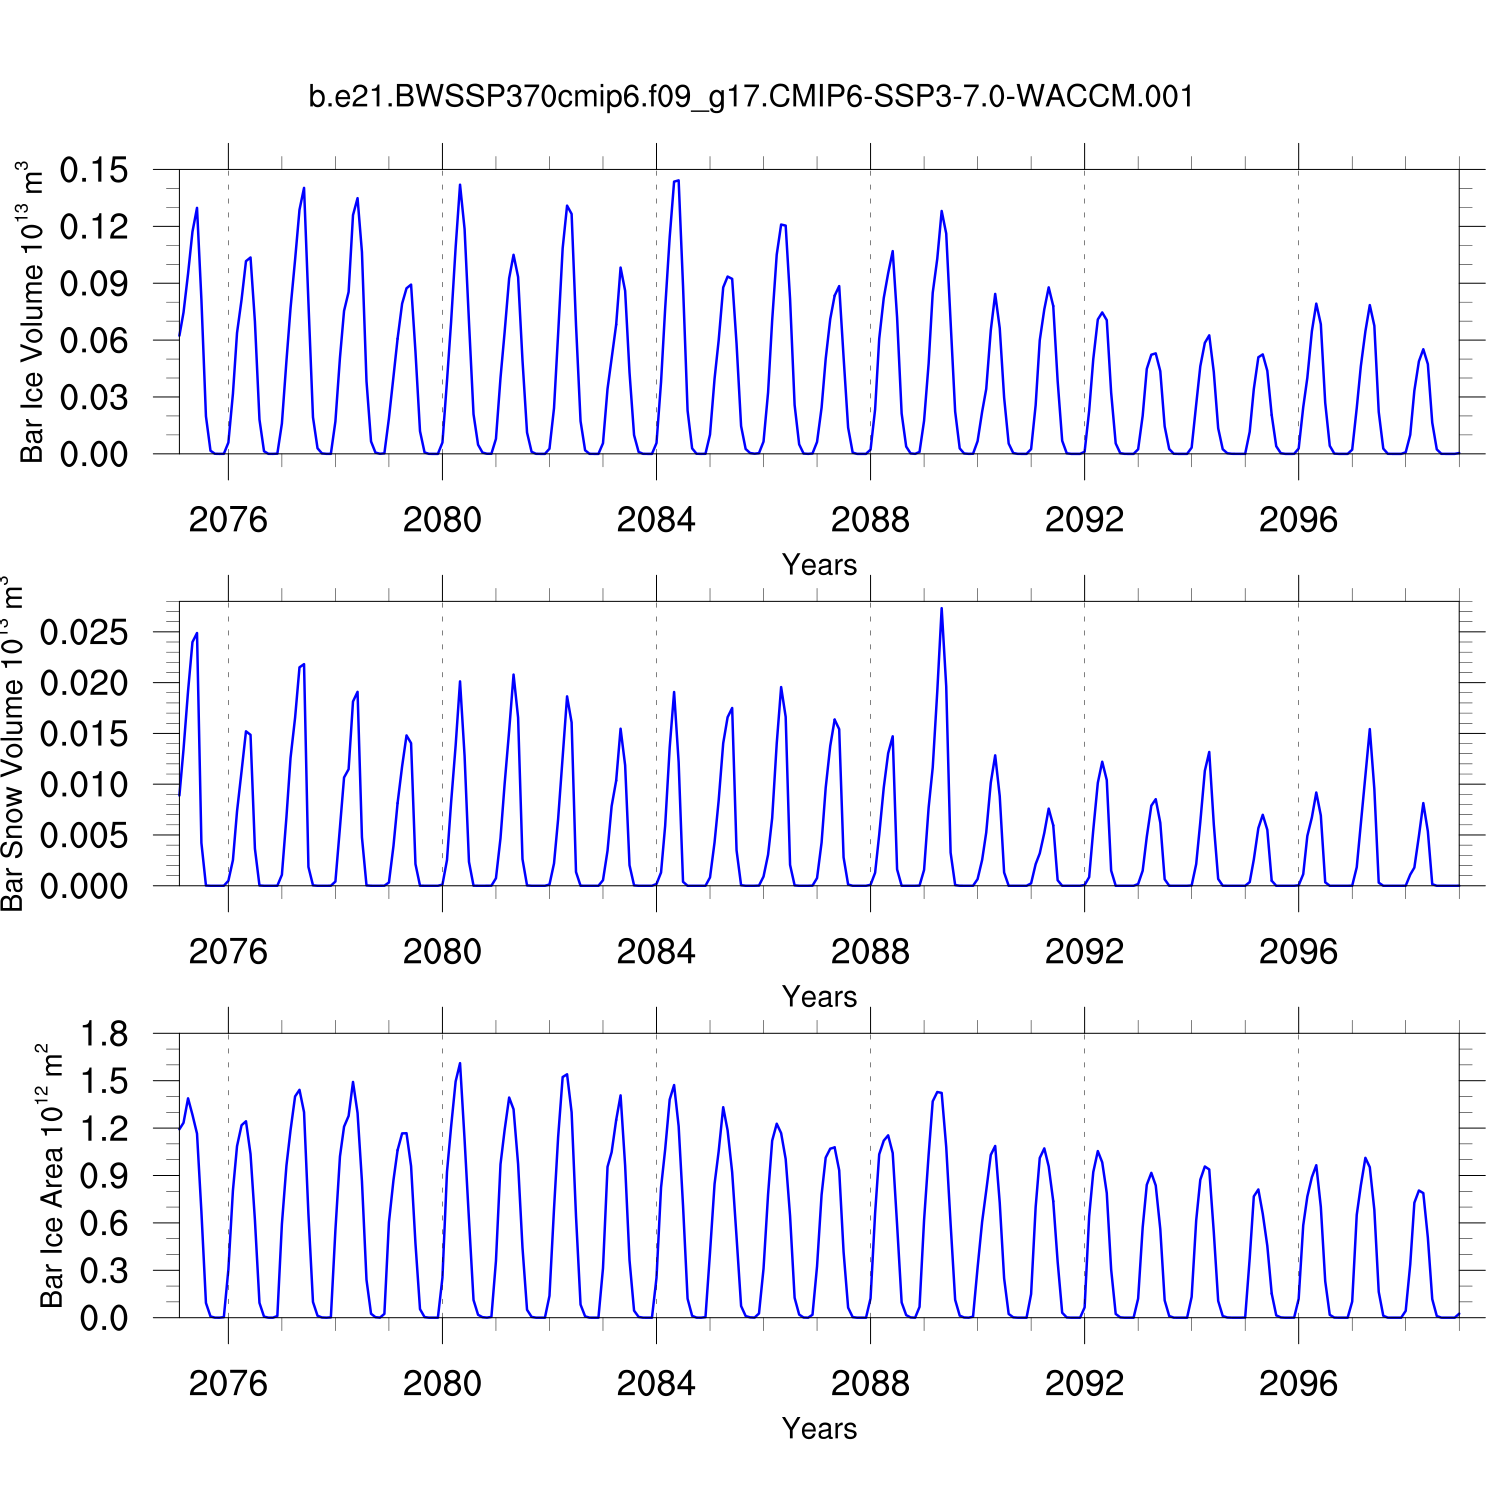Click the plot title text at the top
1500x1500 pixels.
click(750, 97)
